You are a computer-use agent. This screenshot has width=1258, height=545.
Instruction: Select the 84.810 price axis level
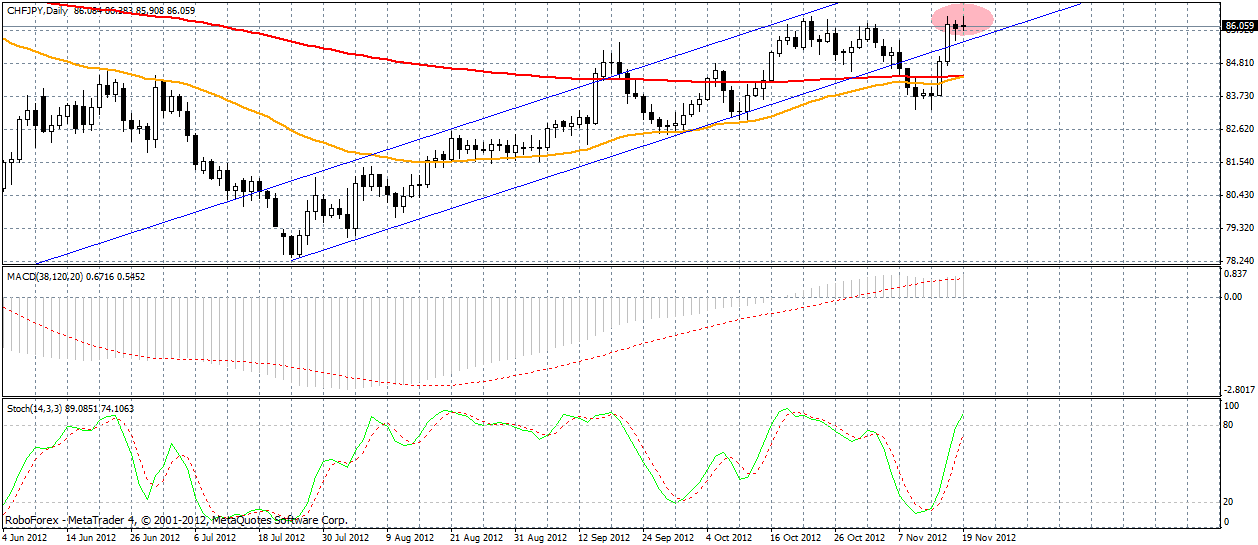click(1238, 63)
